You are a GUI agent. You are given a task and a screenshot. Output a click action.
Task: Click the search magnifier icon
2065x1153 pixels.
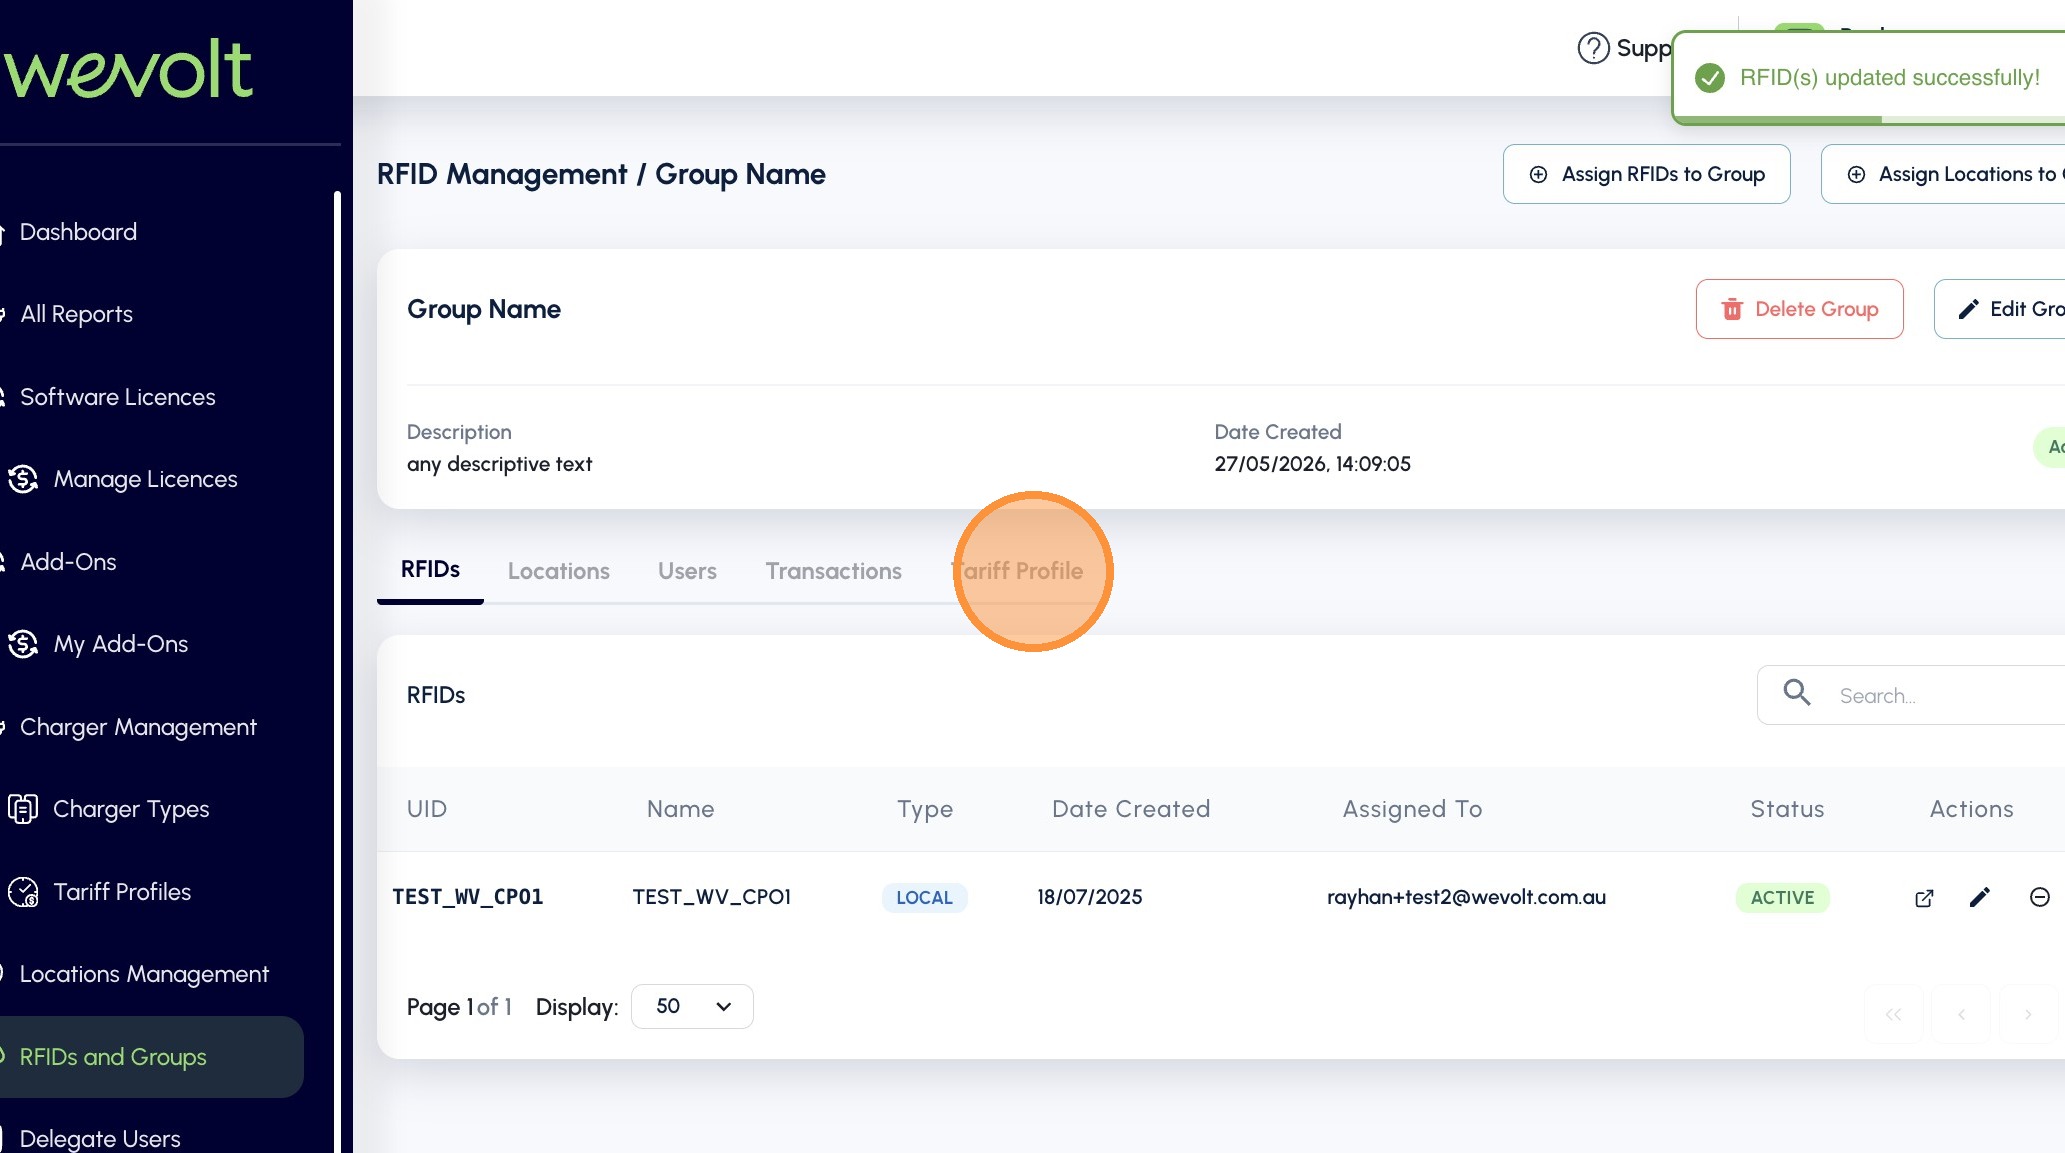(1797, 692)
